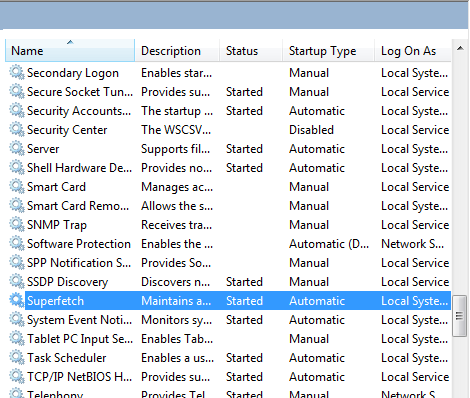Click the Software Protection gear icon

click(x=17, y=244)
